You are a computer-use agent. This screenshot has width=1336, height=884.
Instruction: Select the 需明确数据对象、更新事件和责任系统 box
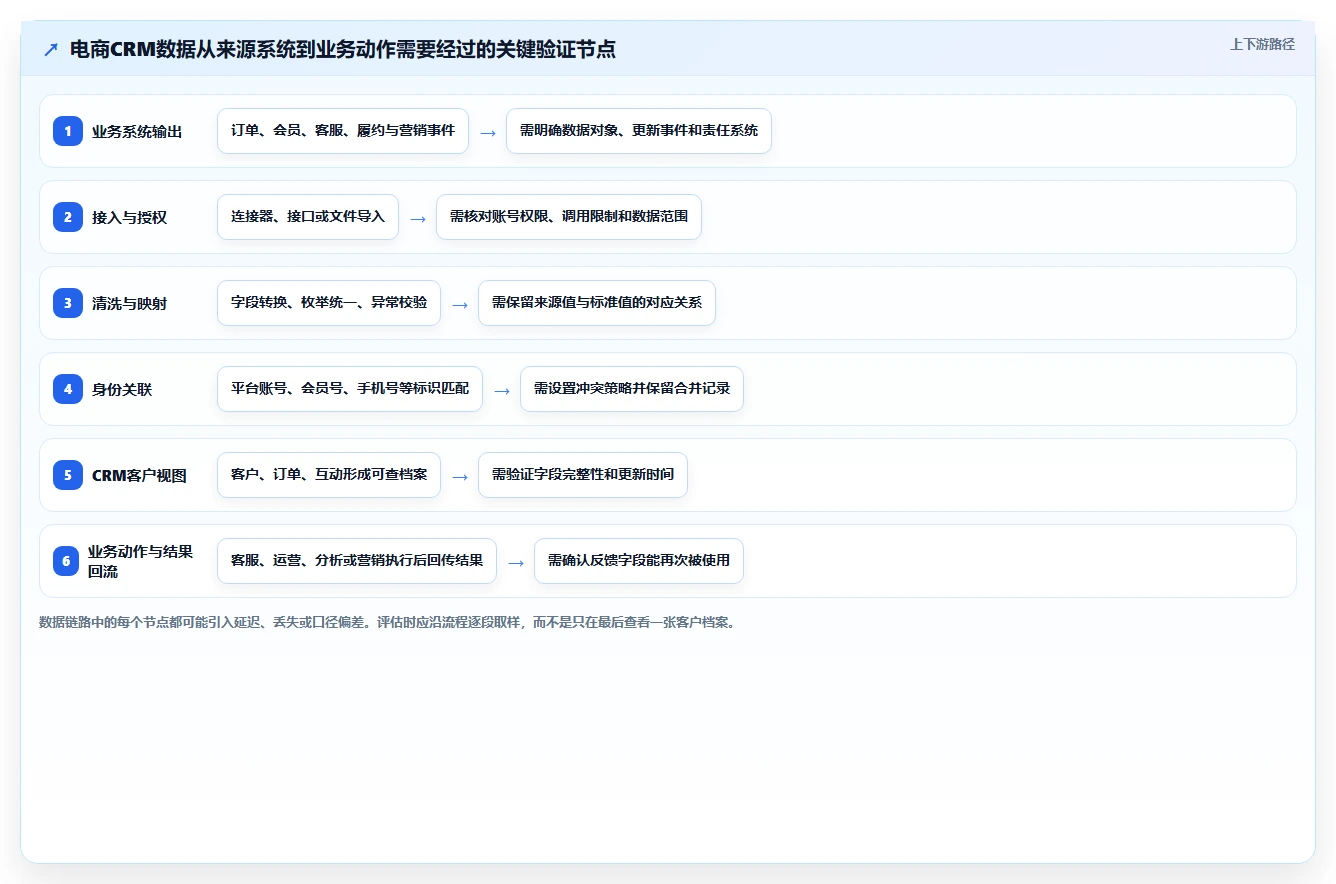pos(639,131)
